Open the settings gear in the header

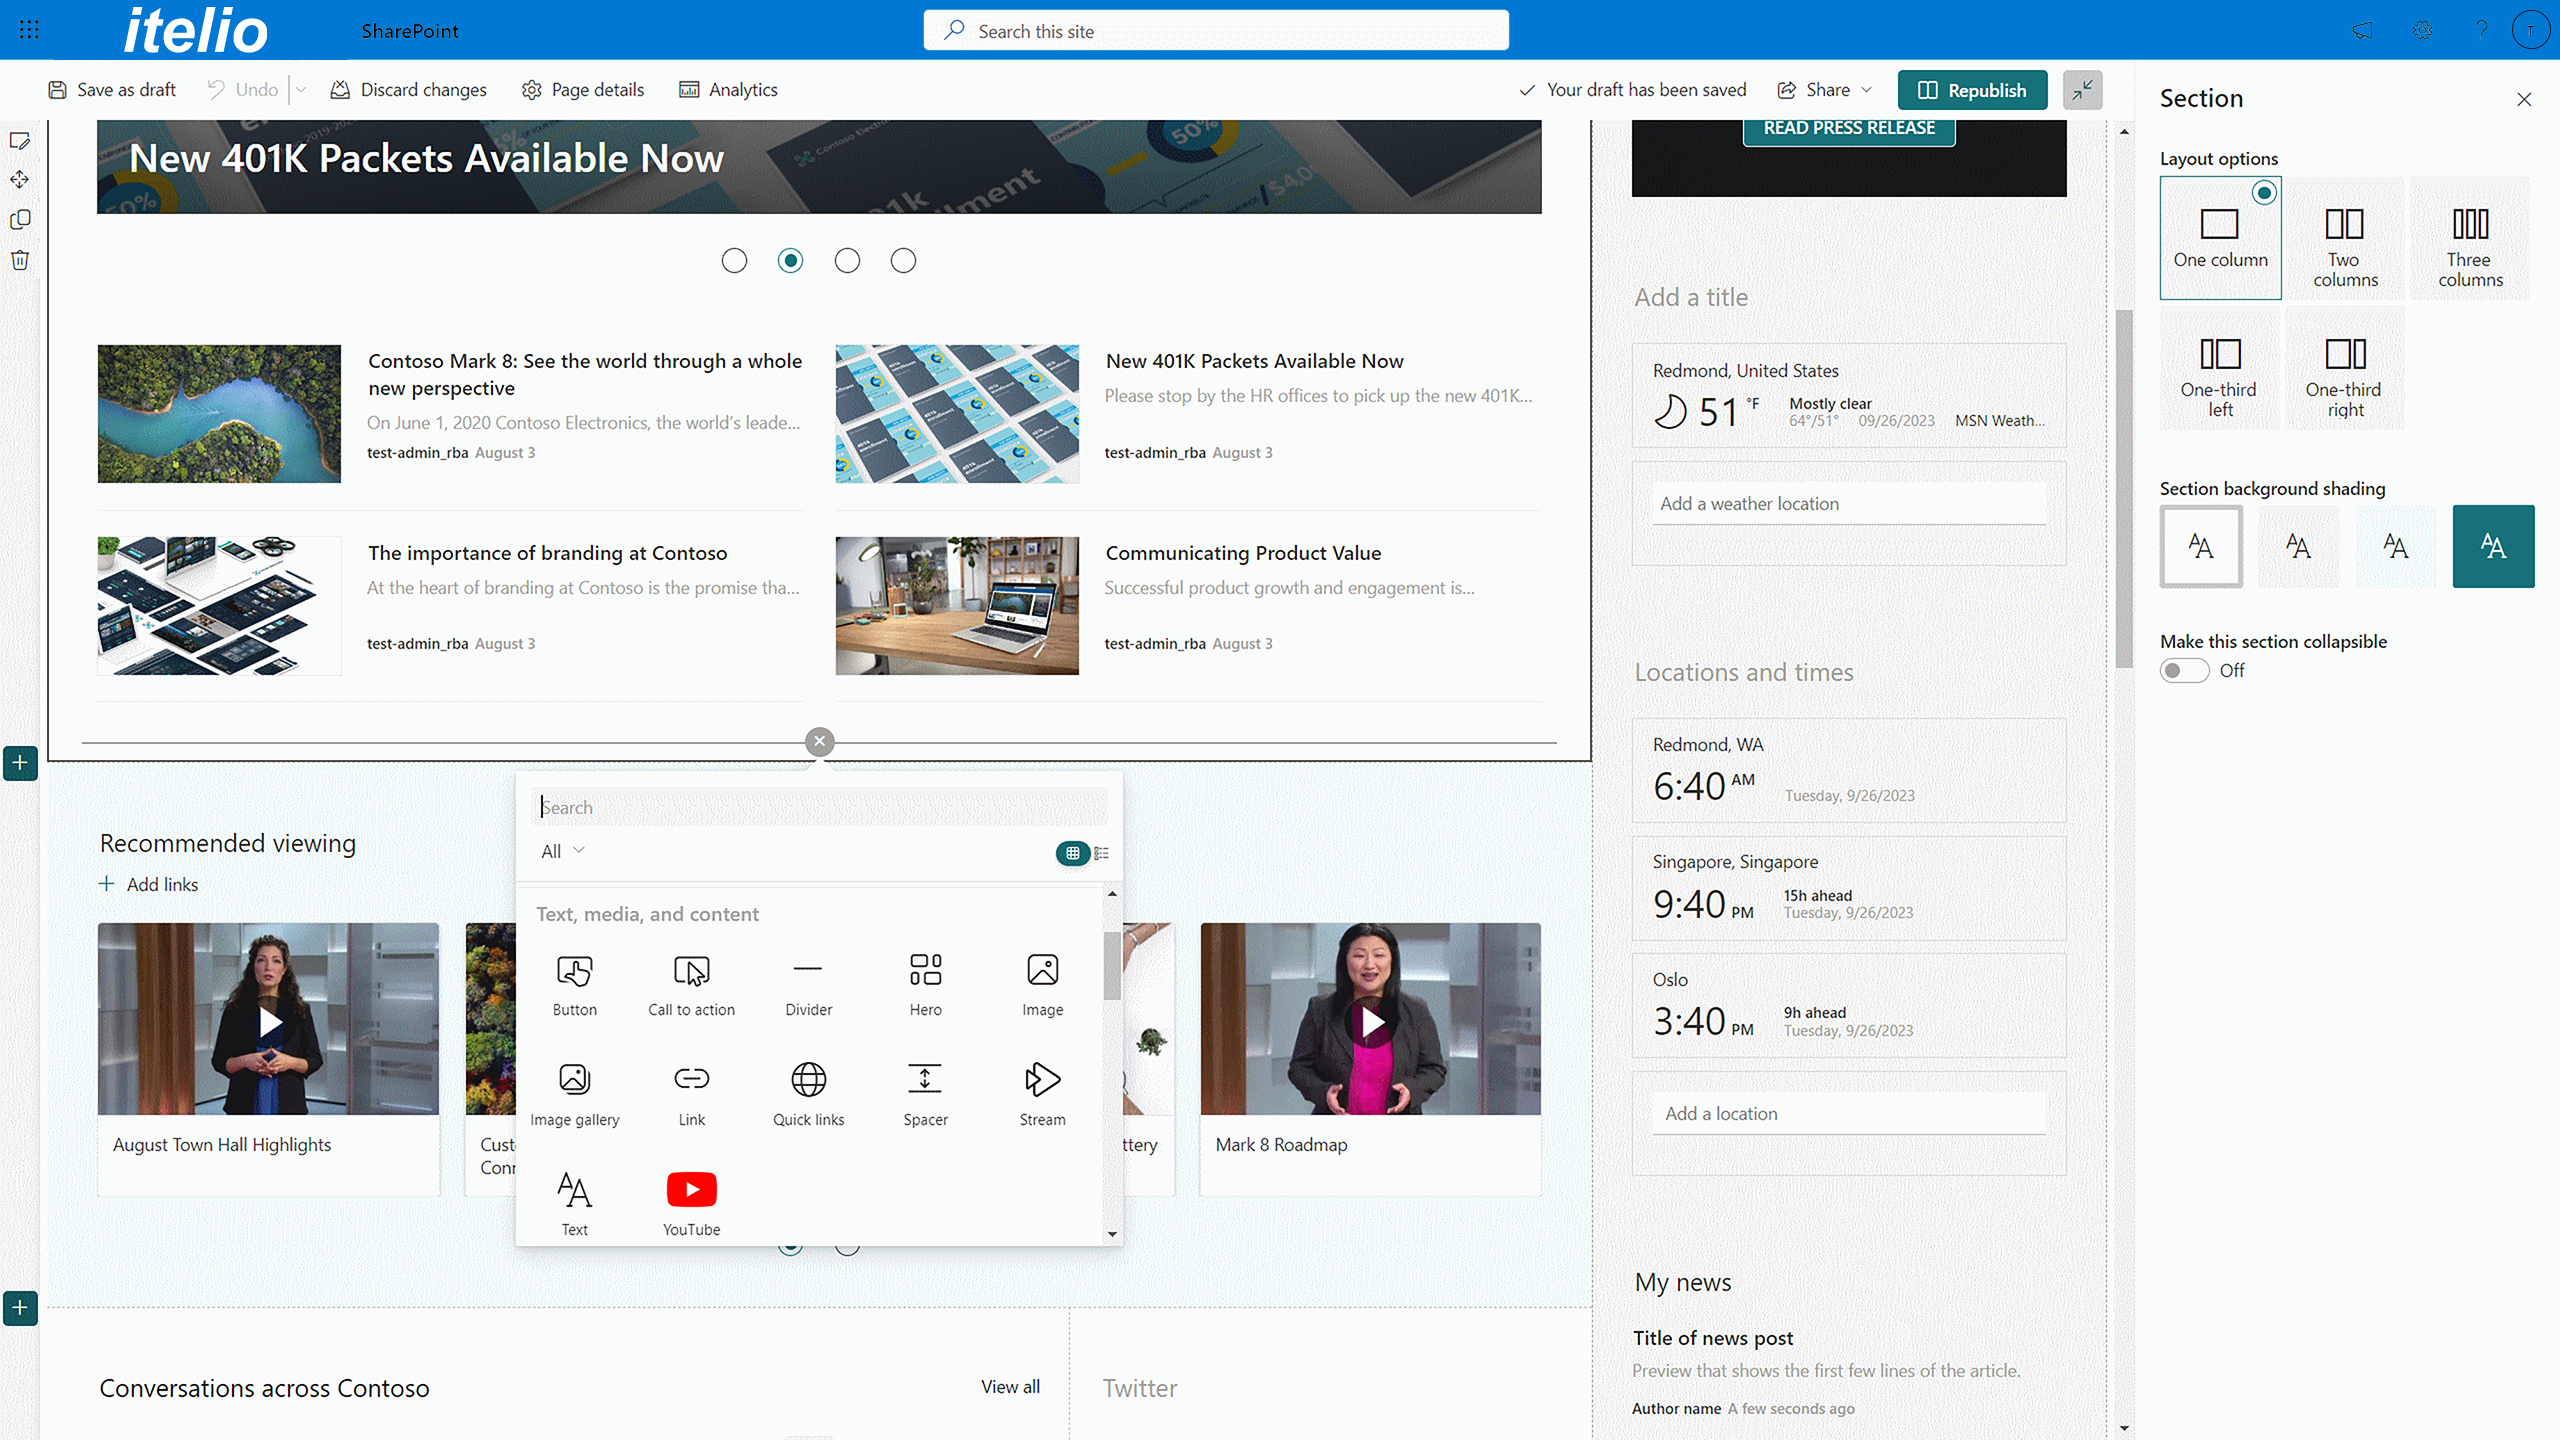2422,30
